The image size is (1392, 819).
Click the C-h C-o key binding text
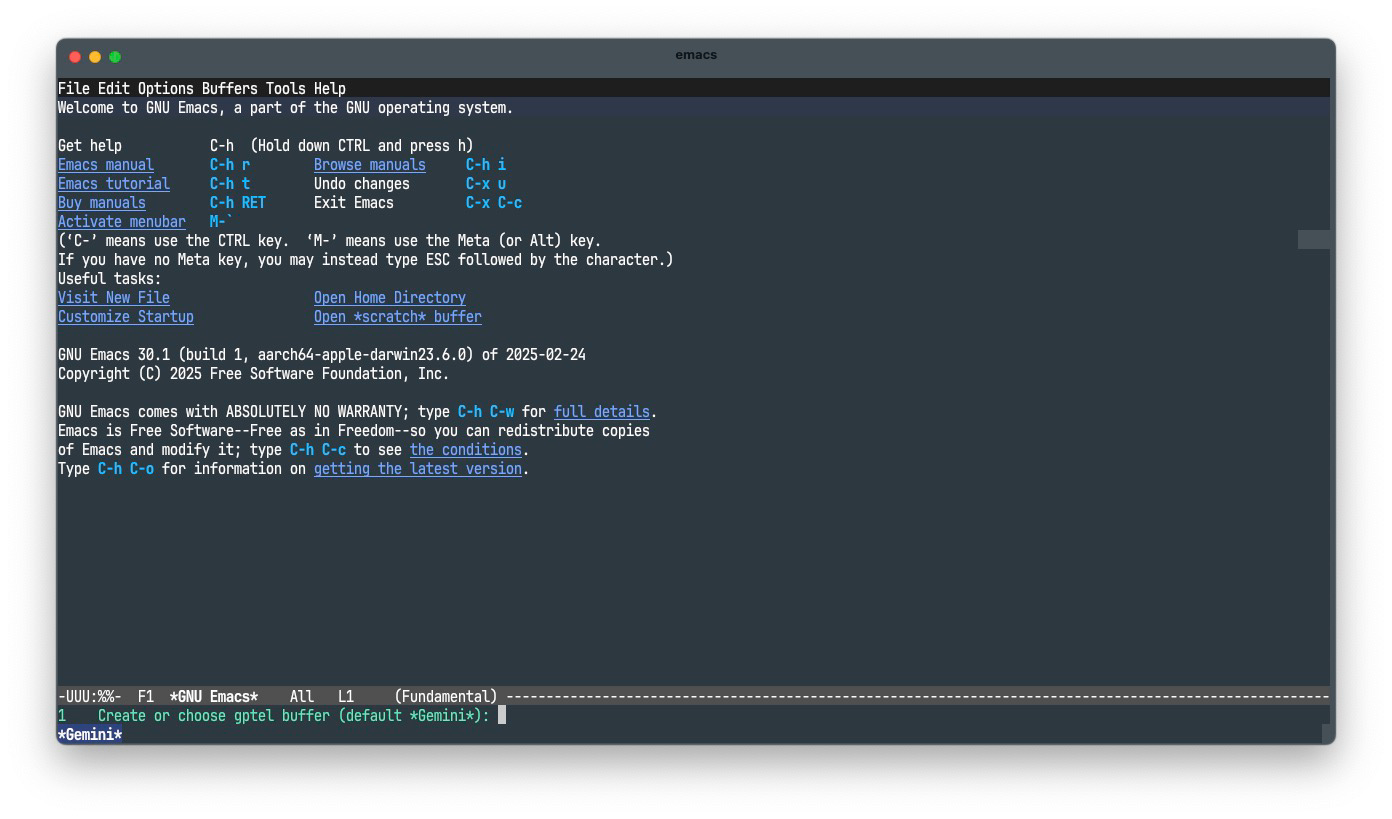click(126, 469)
